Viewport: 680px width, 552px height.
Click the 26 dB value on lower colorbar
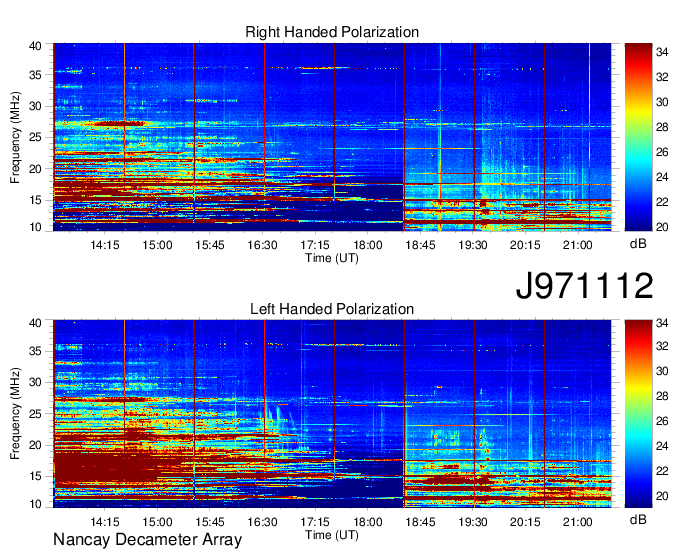point(662,421)
